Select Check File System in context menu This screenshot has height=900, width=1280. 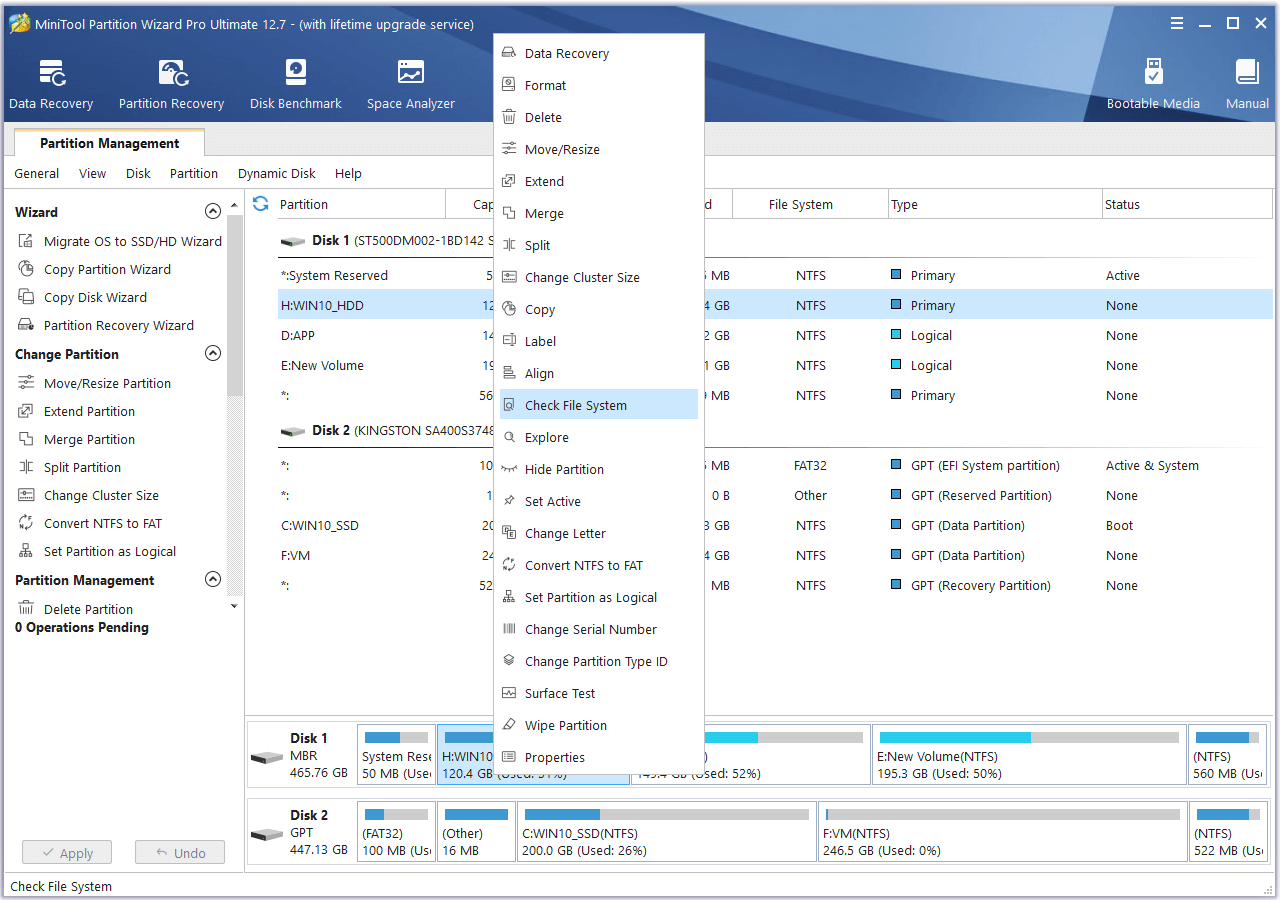click(x=599, y=405)
